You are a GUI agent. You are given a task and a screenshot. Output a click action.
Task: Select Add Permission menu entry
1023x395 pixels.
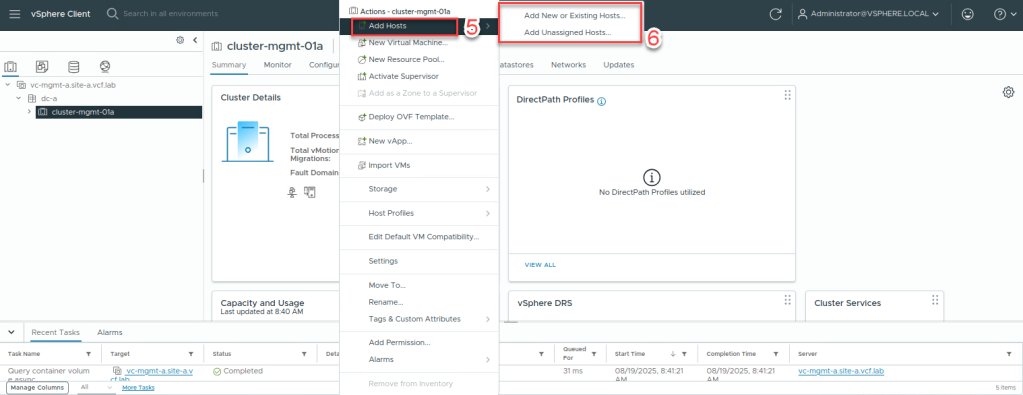click(399, 342)
